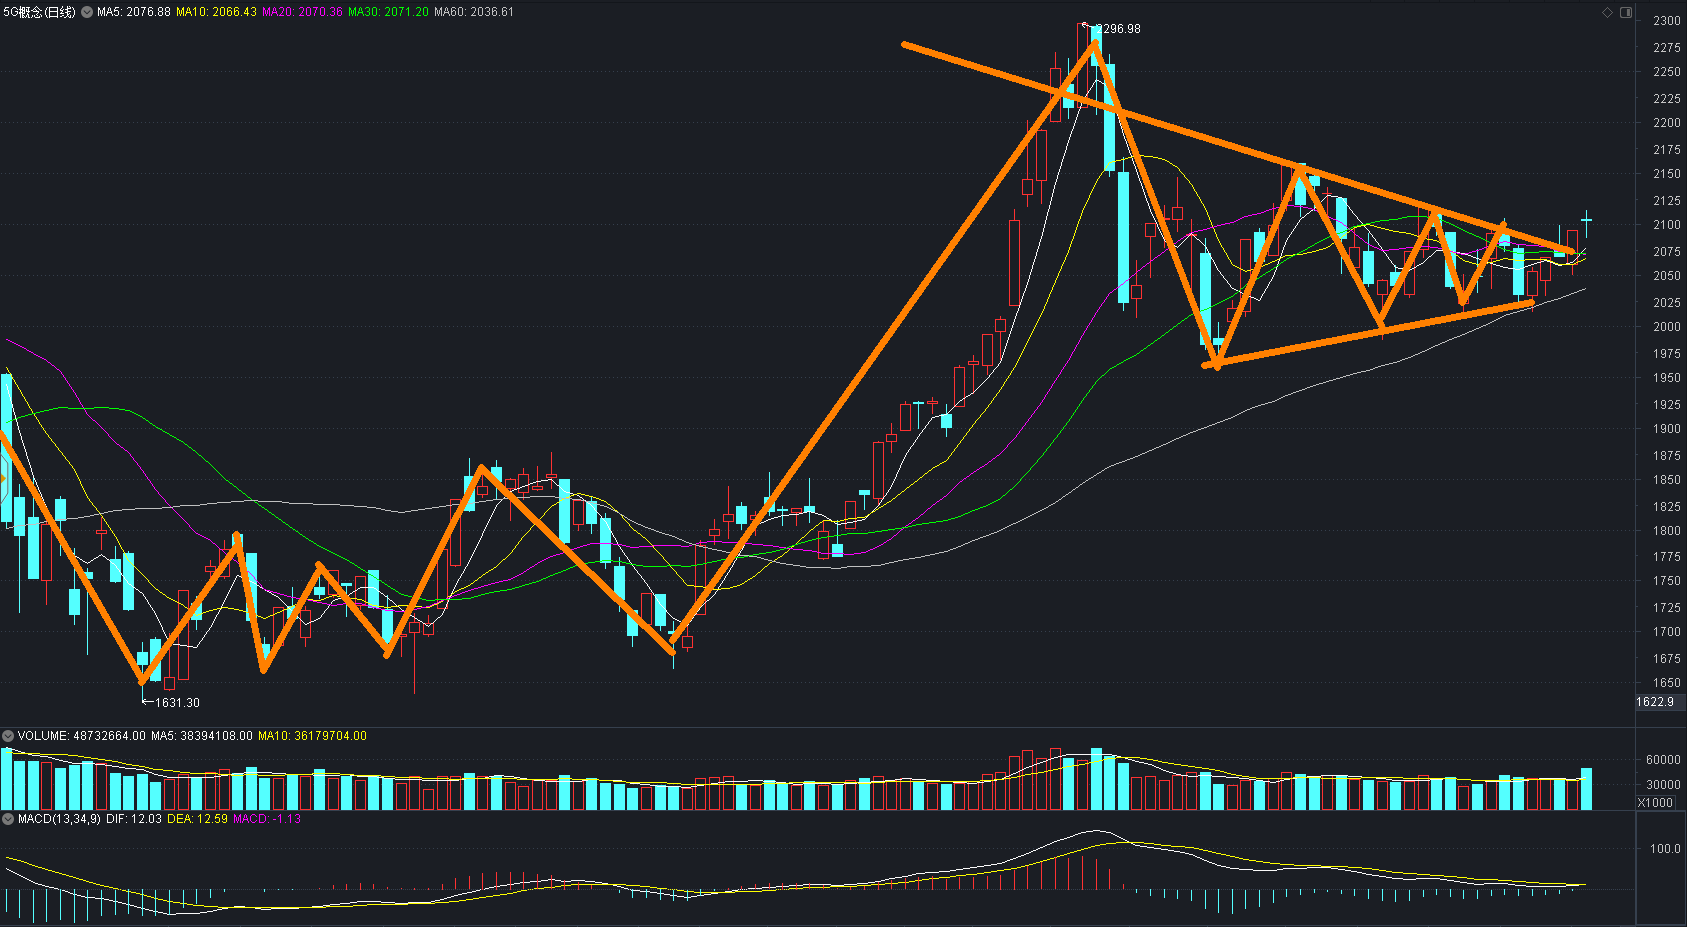Screen dimensions: 1687x927
Task: Click the diamond marker icon at top right
Action: tap(1608, 12)
